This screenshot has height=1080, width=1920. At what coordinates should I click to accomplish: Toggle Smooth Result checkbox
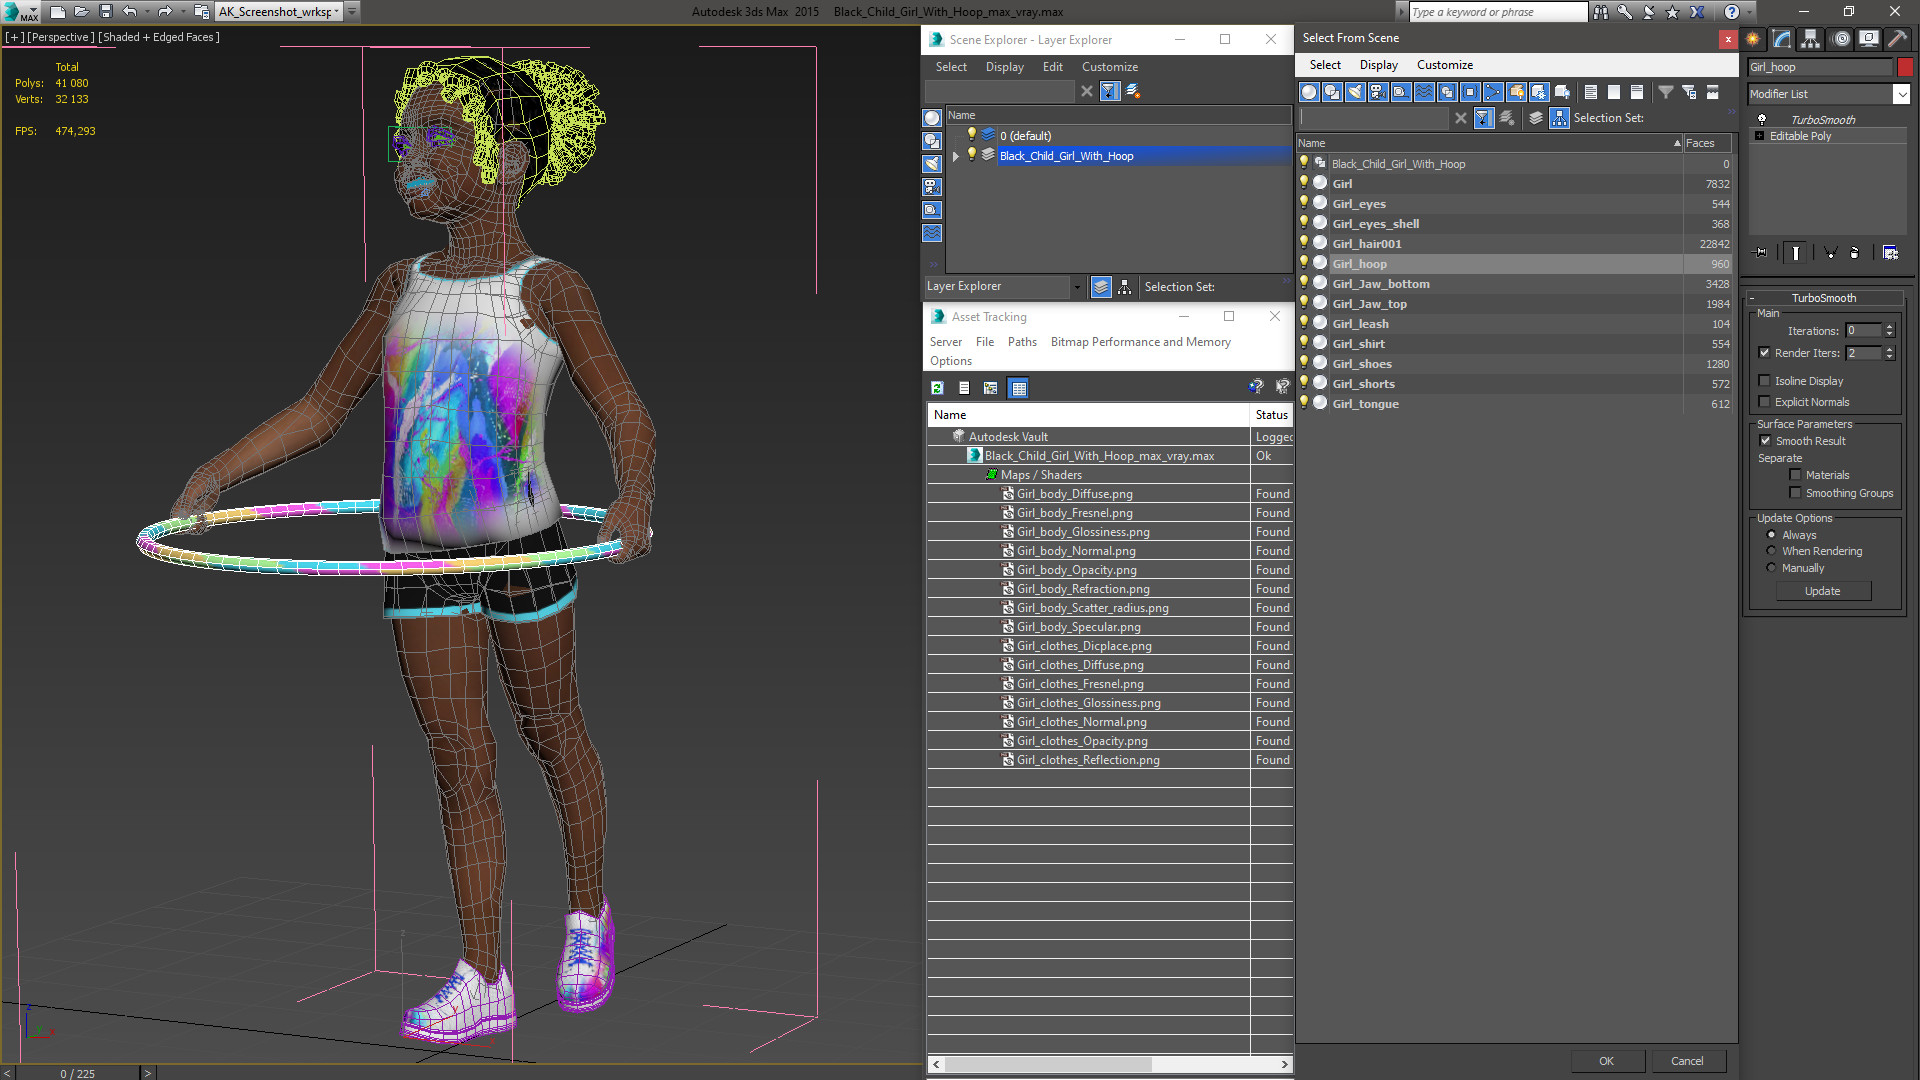click(1765, 440)
